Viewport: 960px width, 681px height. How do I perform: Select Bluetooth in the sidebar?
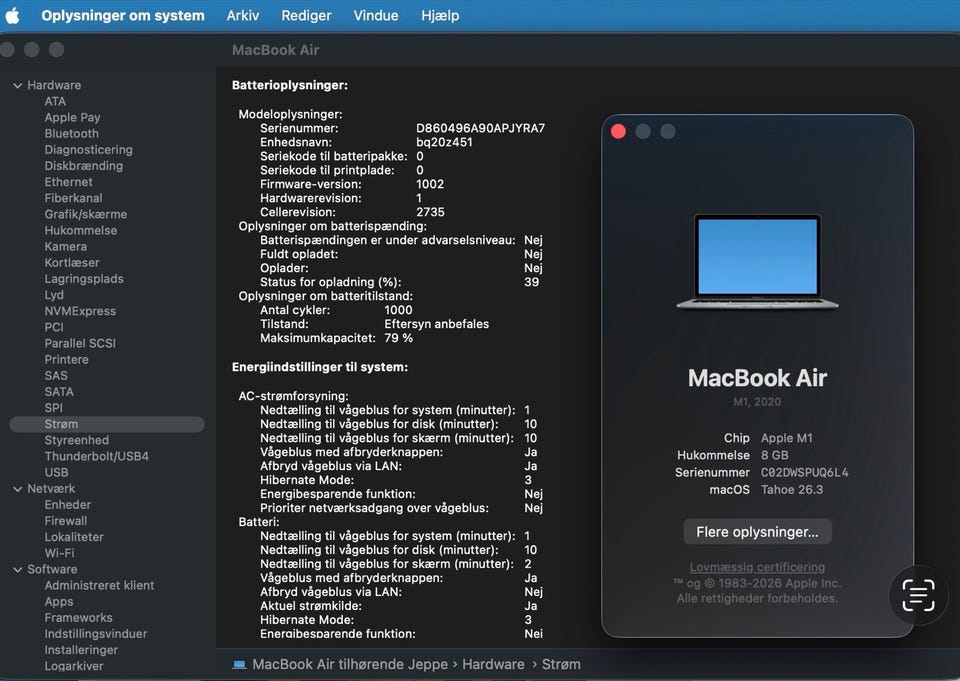coord(71,133)
